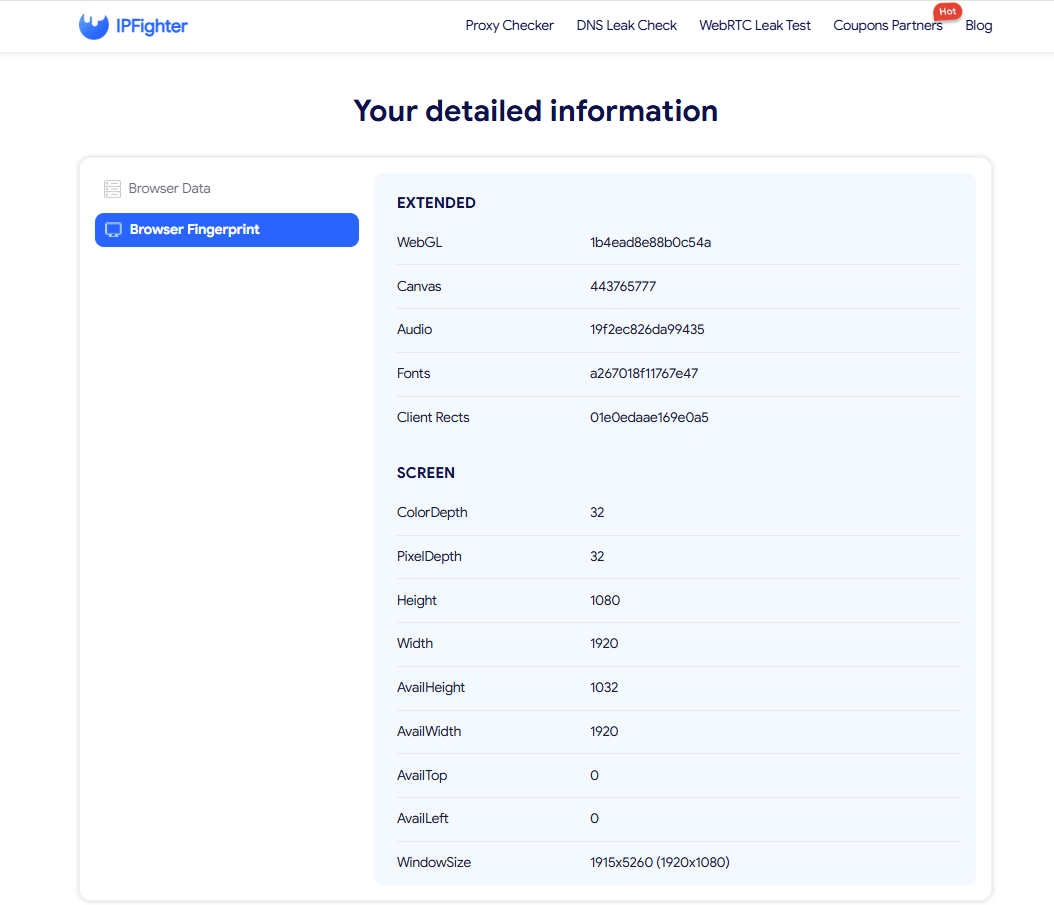
Task: Select Client Rects hash 01e0edaae169e0a5
Action: click(x=649, y=418)
